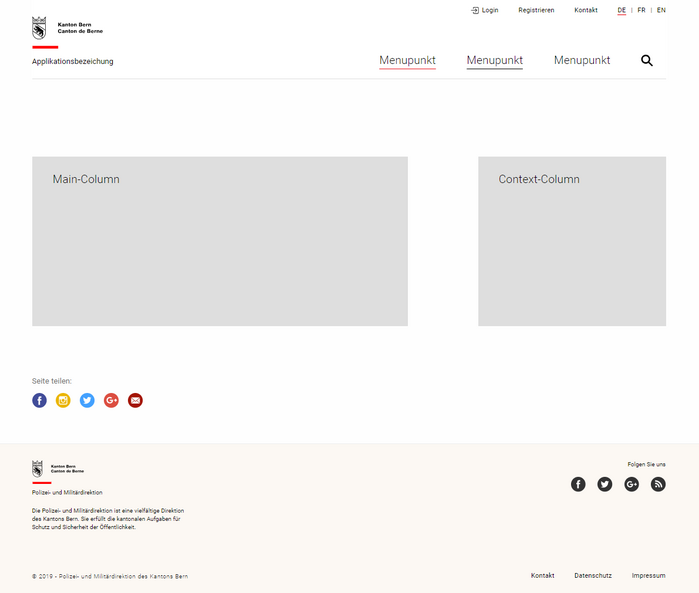Click the Folgen Sie uns label

coord(646,465)
